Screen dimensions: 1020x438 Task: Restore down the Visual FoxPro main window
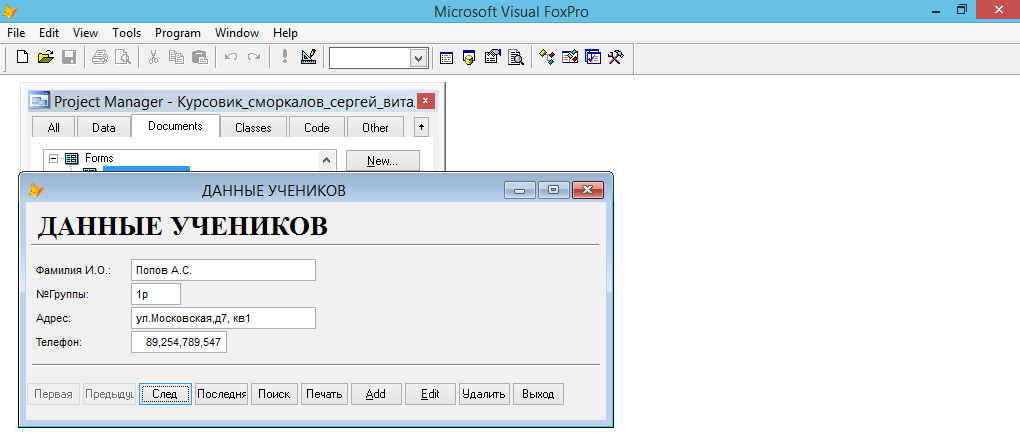[x=962, y=10]
